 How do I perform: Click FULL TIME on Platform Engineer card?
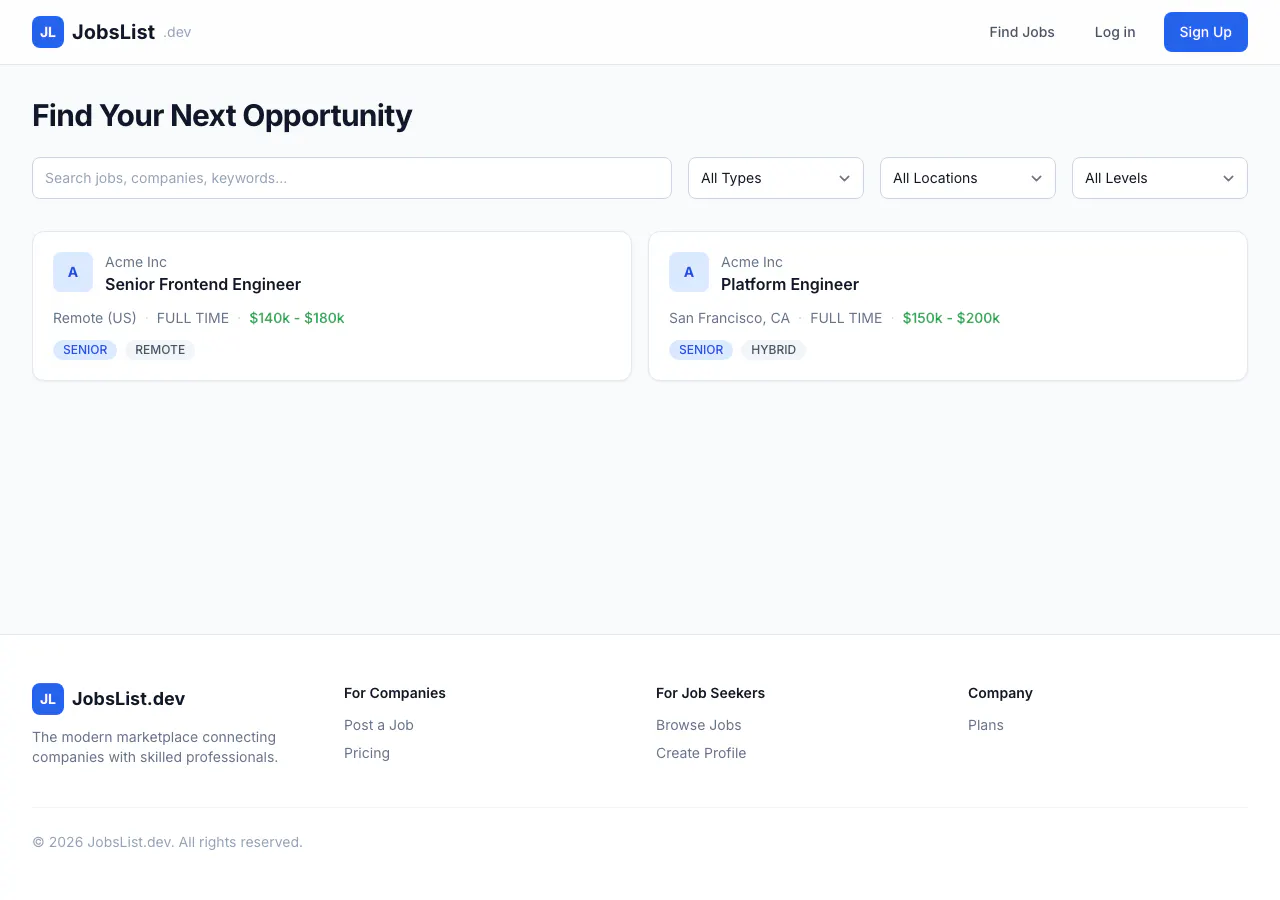846,318
